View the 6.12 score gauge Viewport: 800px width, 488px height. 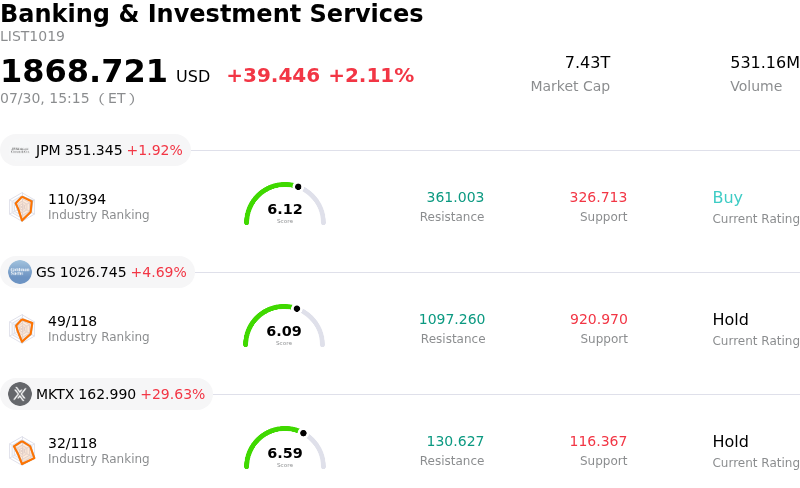(285, 204)
